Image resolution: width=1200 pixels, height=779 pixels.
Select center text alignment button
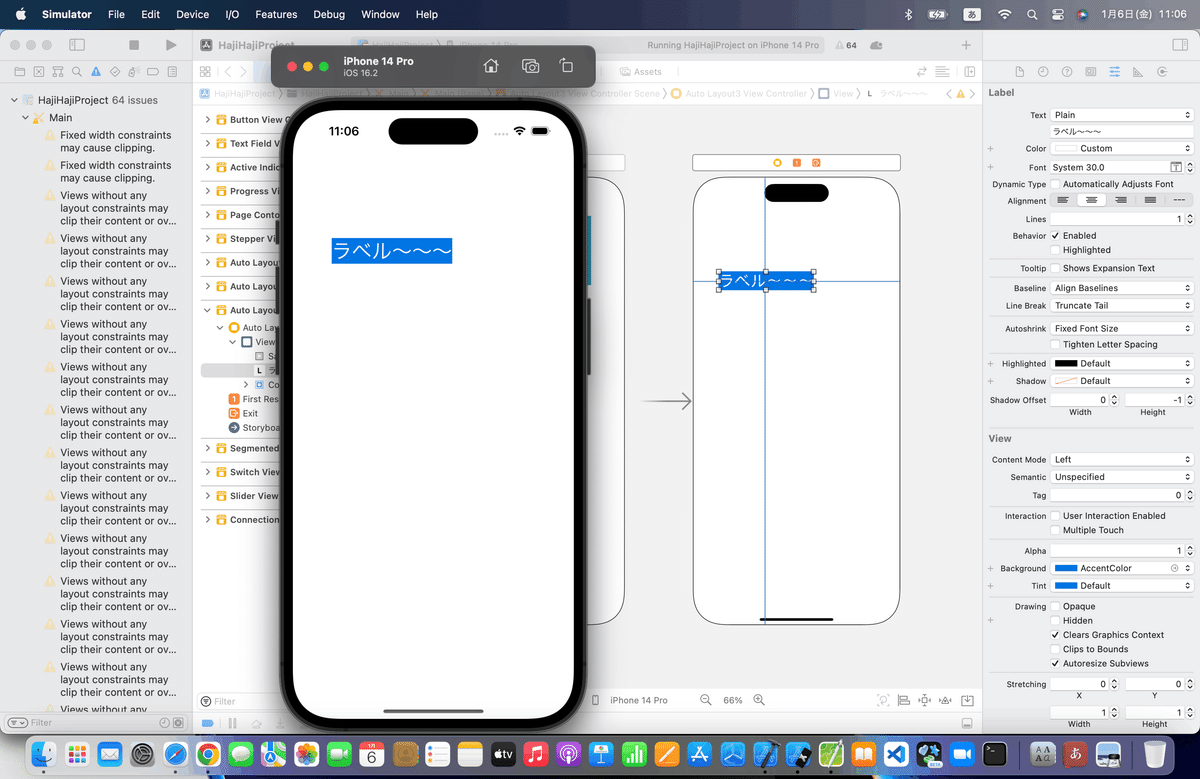[x=1091, y=200]
